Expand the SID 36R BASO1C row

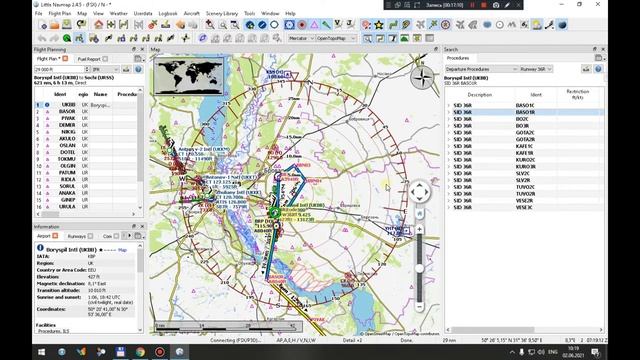[448, 105]
